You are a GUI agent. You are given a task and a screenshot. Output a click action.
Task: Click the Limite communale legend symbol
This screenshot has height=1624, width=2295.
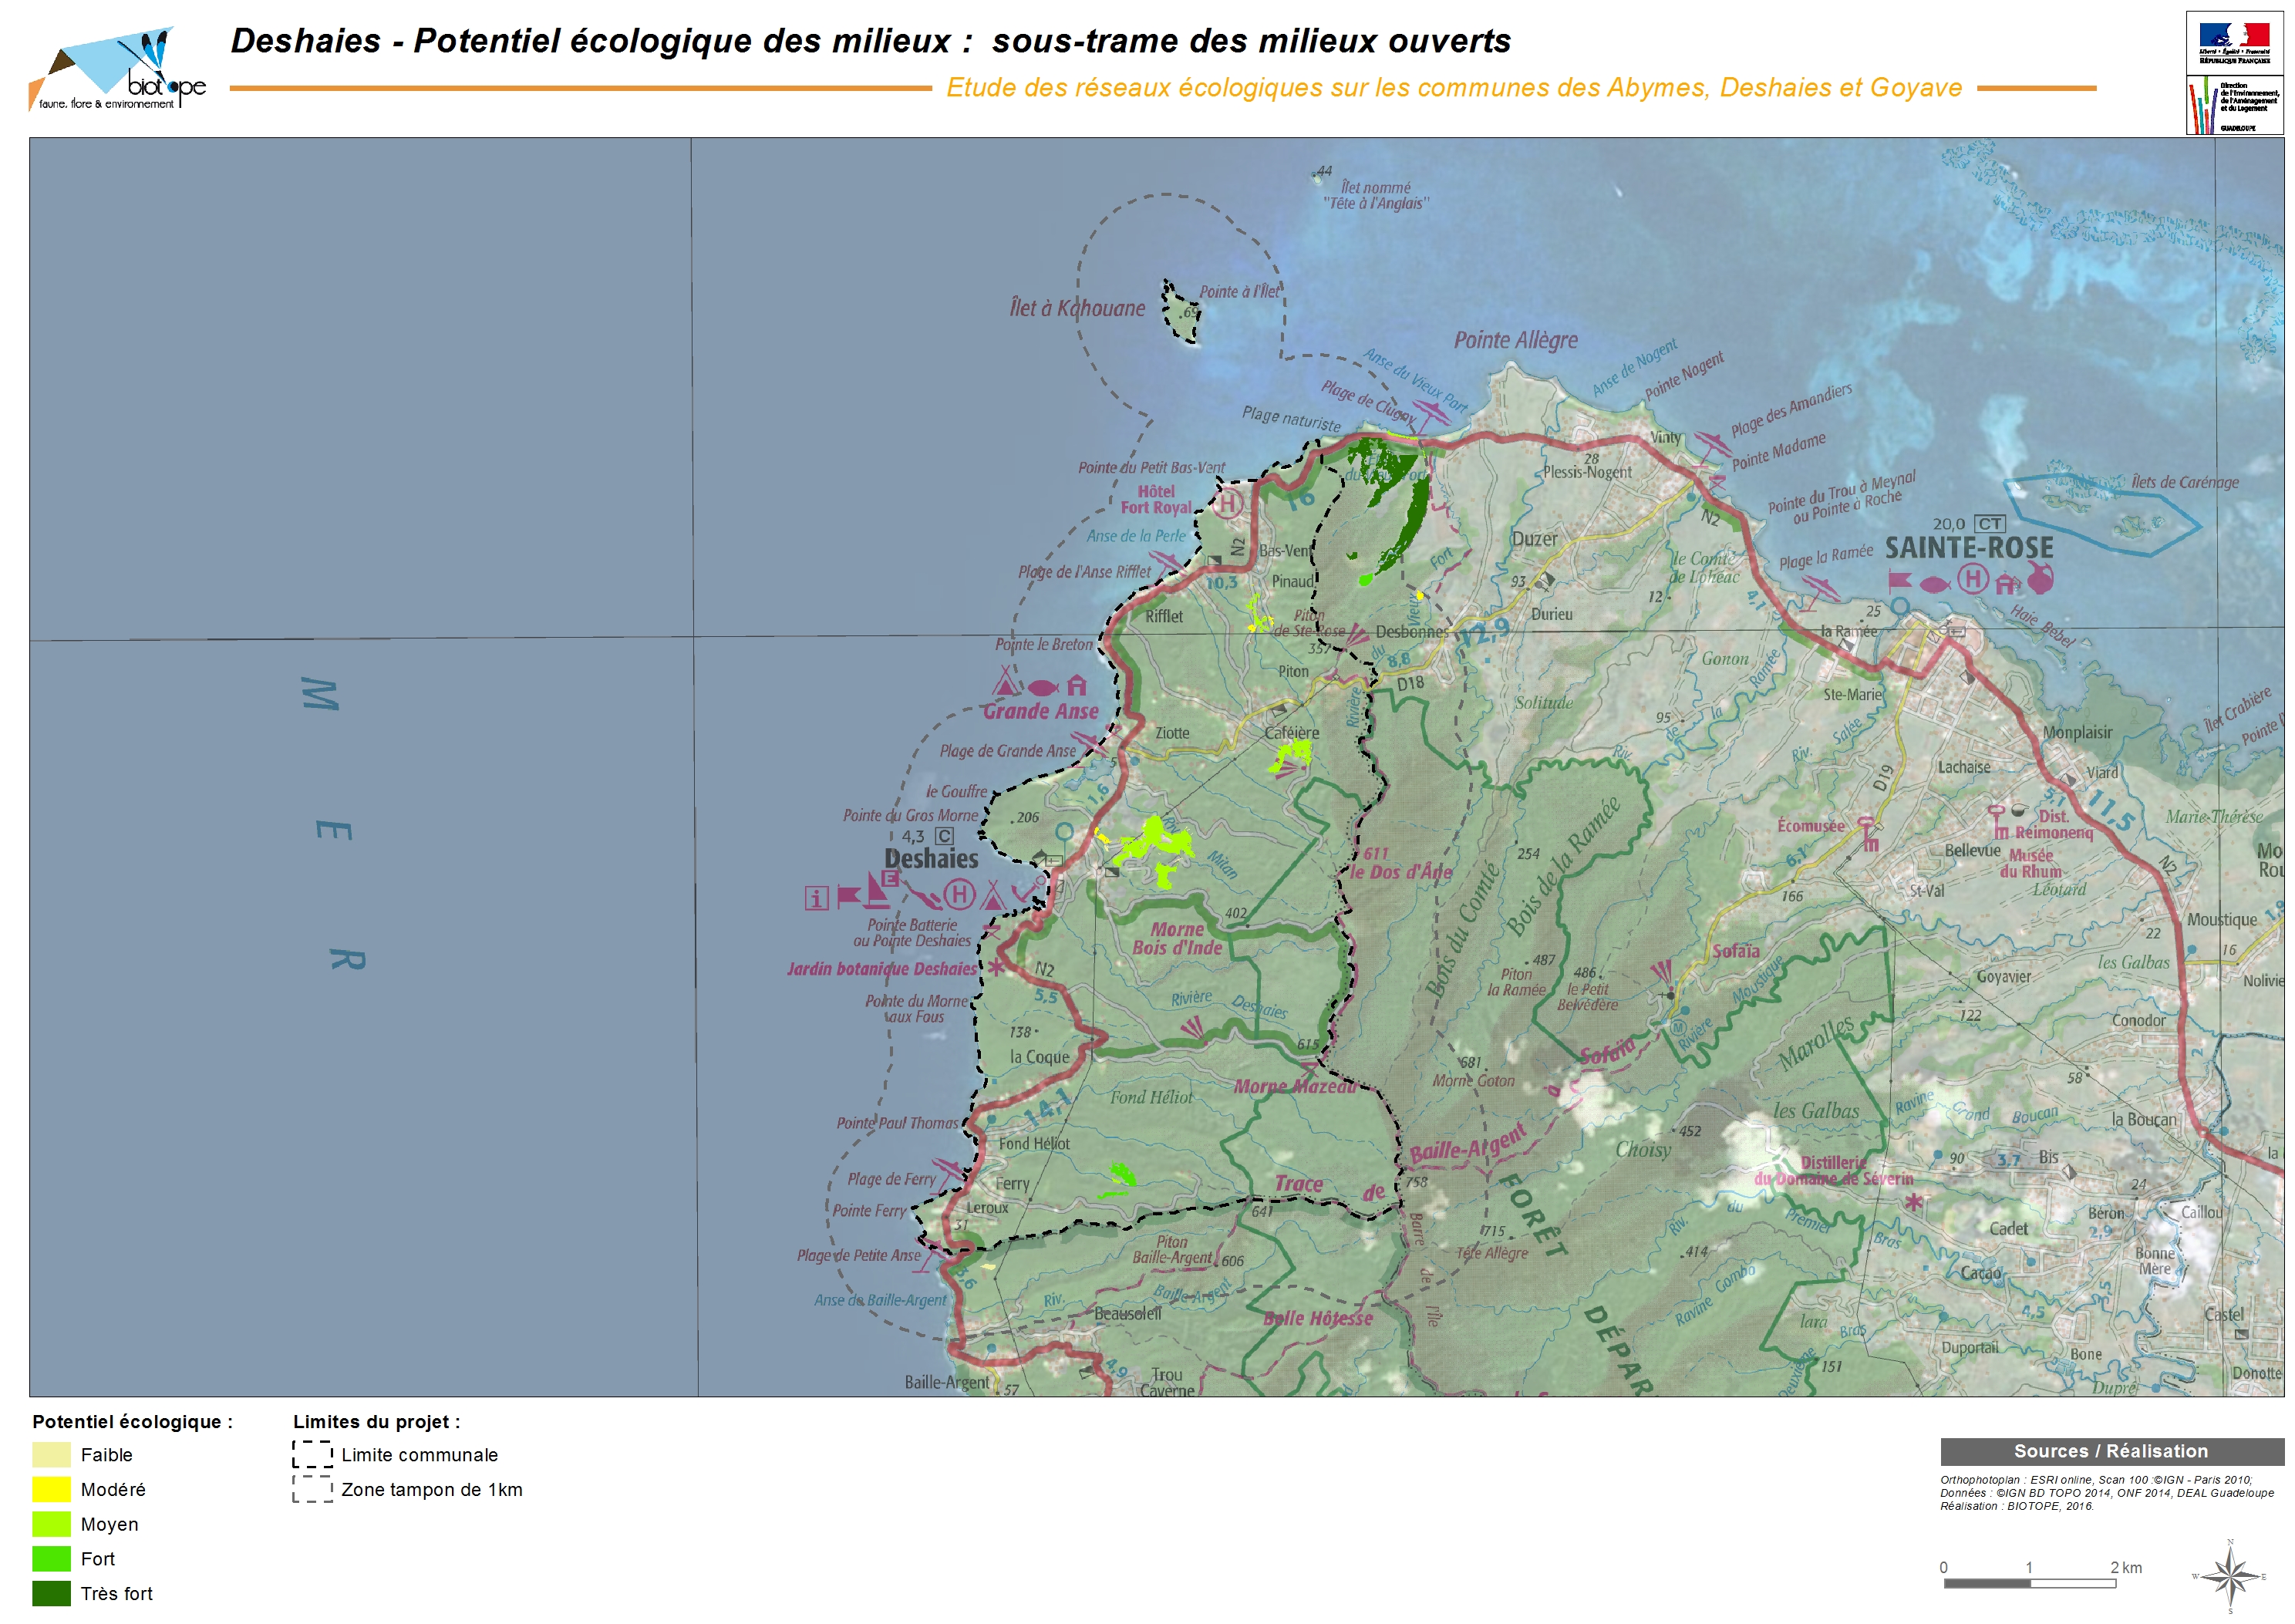(312, 1454)
